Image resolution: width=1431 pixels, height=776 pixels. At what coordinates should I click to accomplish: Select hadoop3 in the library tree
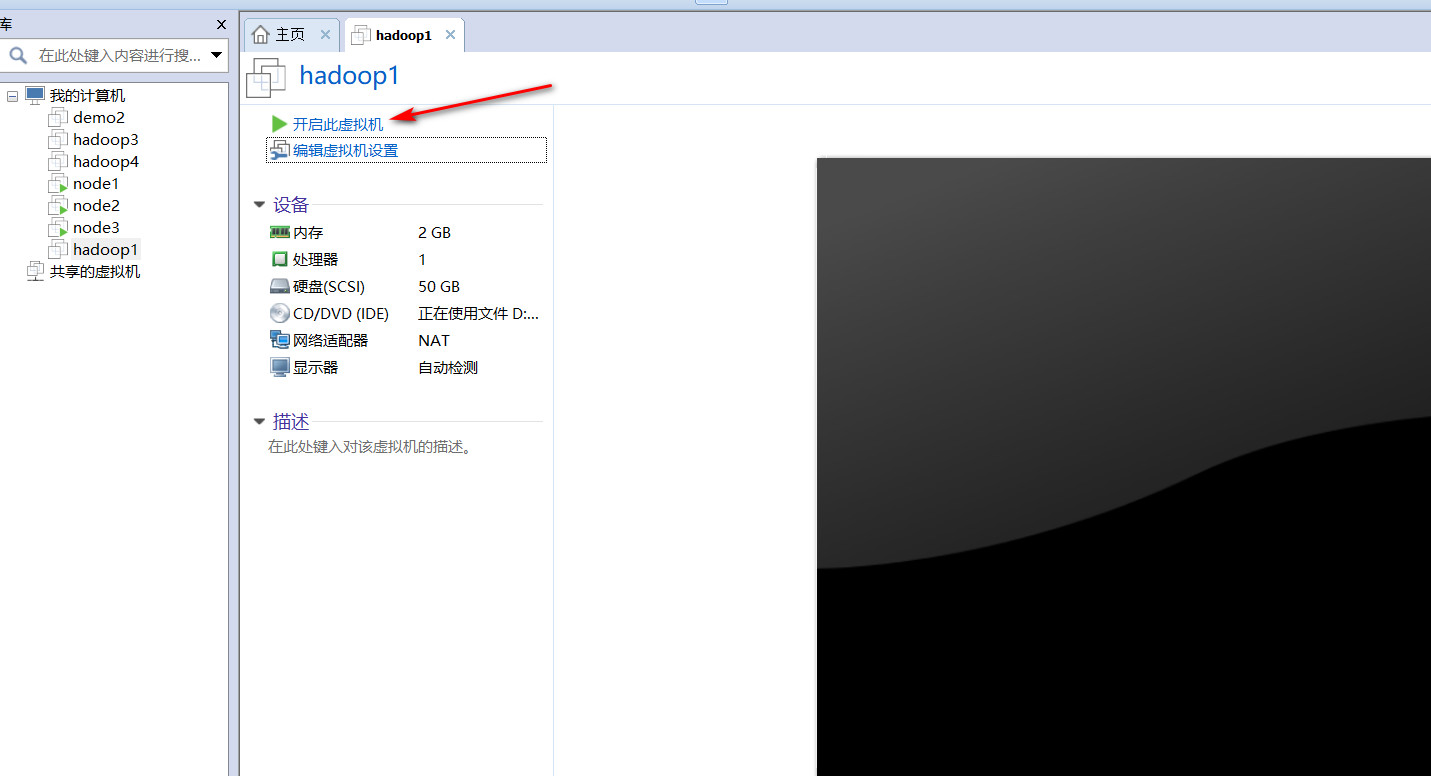(106, 139)
